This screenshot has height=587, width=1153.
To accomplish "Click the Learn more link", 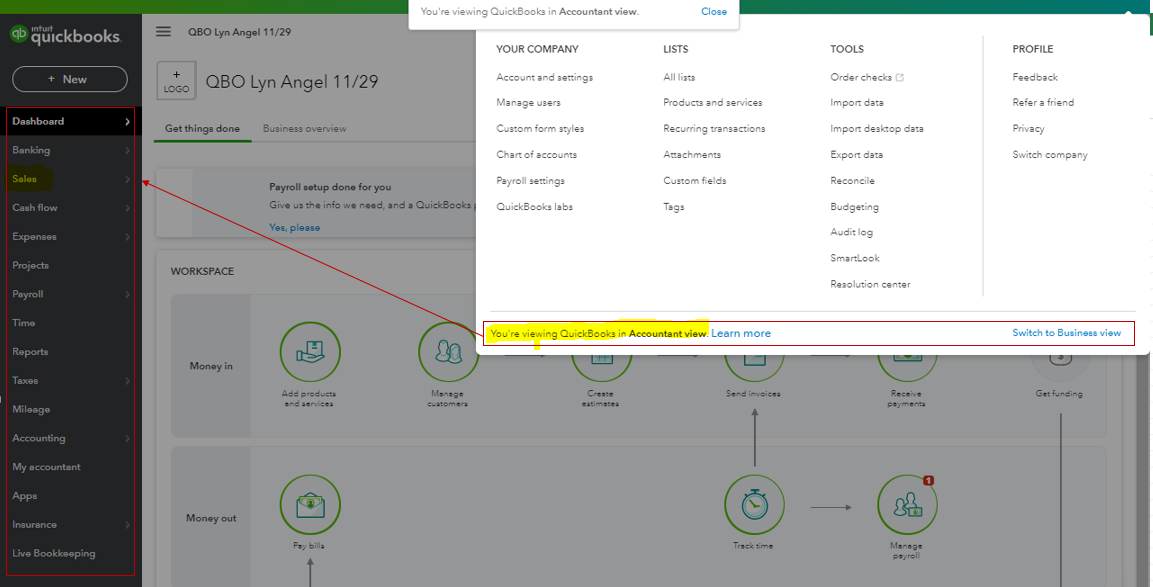I will tap(740, 333).
